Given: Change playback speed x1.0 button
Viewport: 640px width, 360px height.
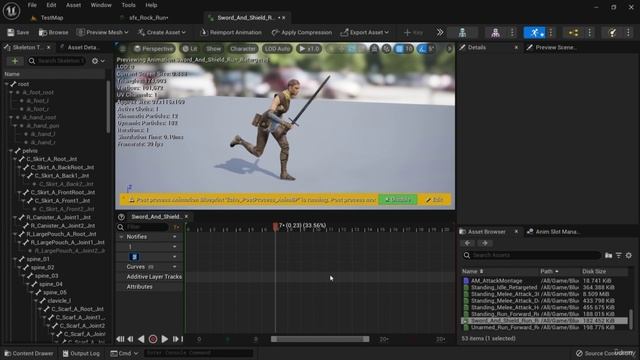Looking at the screenshot, I should [x=309, y=49].
